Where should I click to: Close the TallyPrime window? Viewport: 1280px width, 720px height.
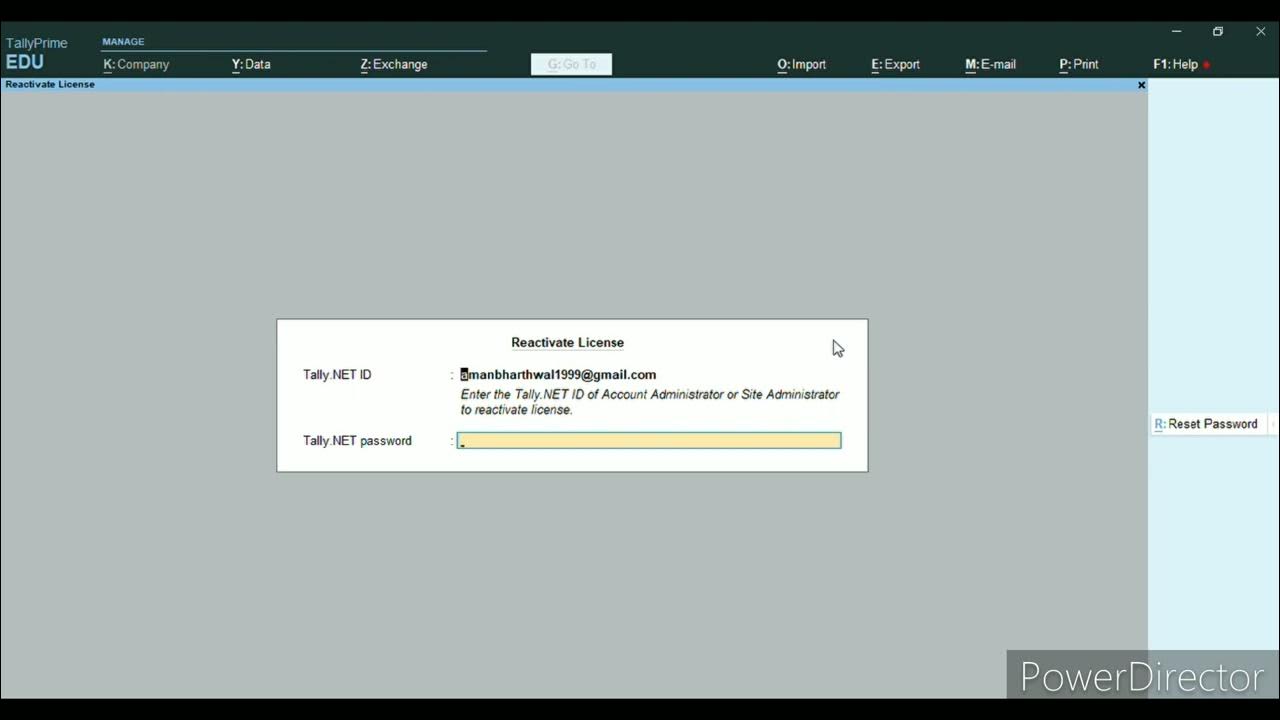[x=1260, y=32]
